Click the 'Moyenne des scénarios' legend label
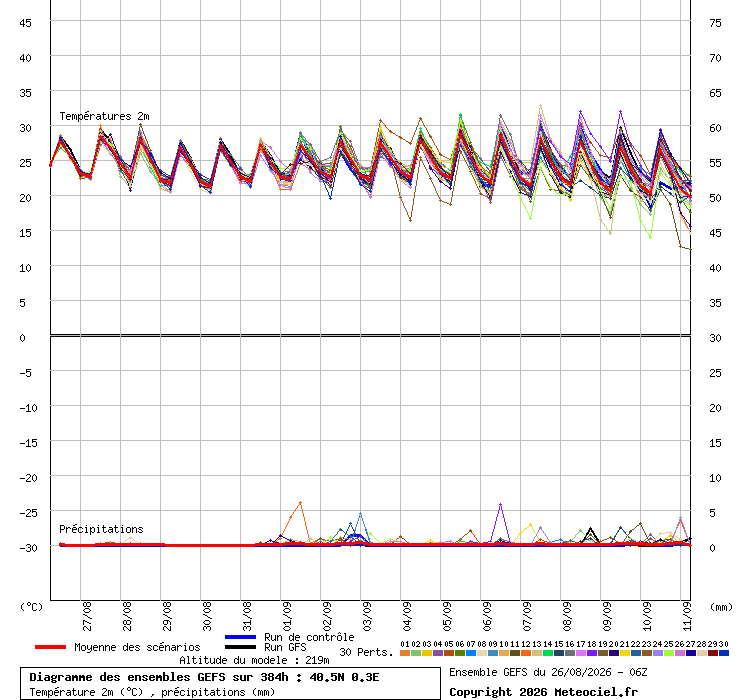Screen dimensions: 740x700 (x=137, y=647)
